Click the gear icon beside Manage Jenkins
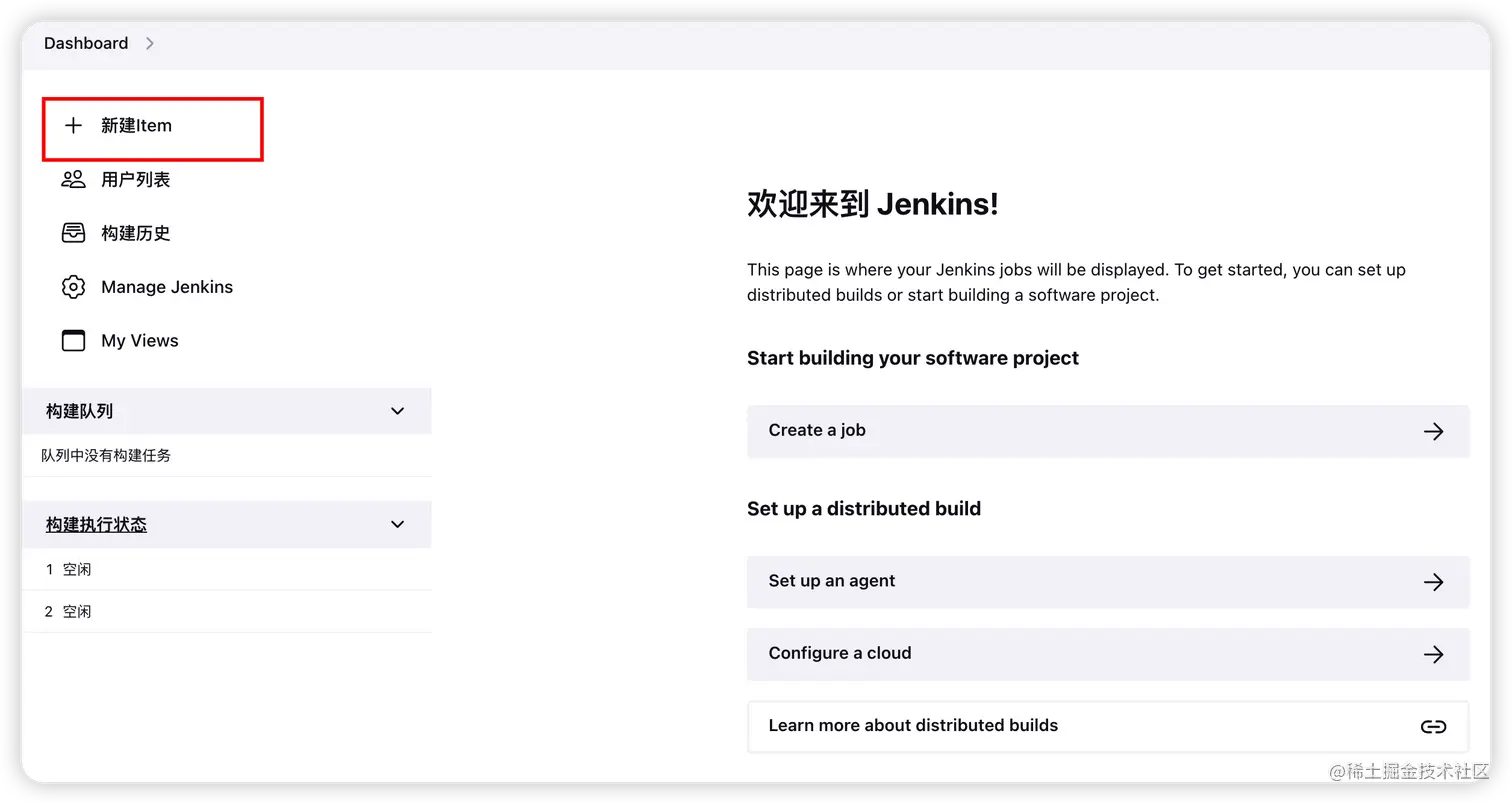This screenshot has height=804, width=1512. [73, 287]
